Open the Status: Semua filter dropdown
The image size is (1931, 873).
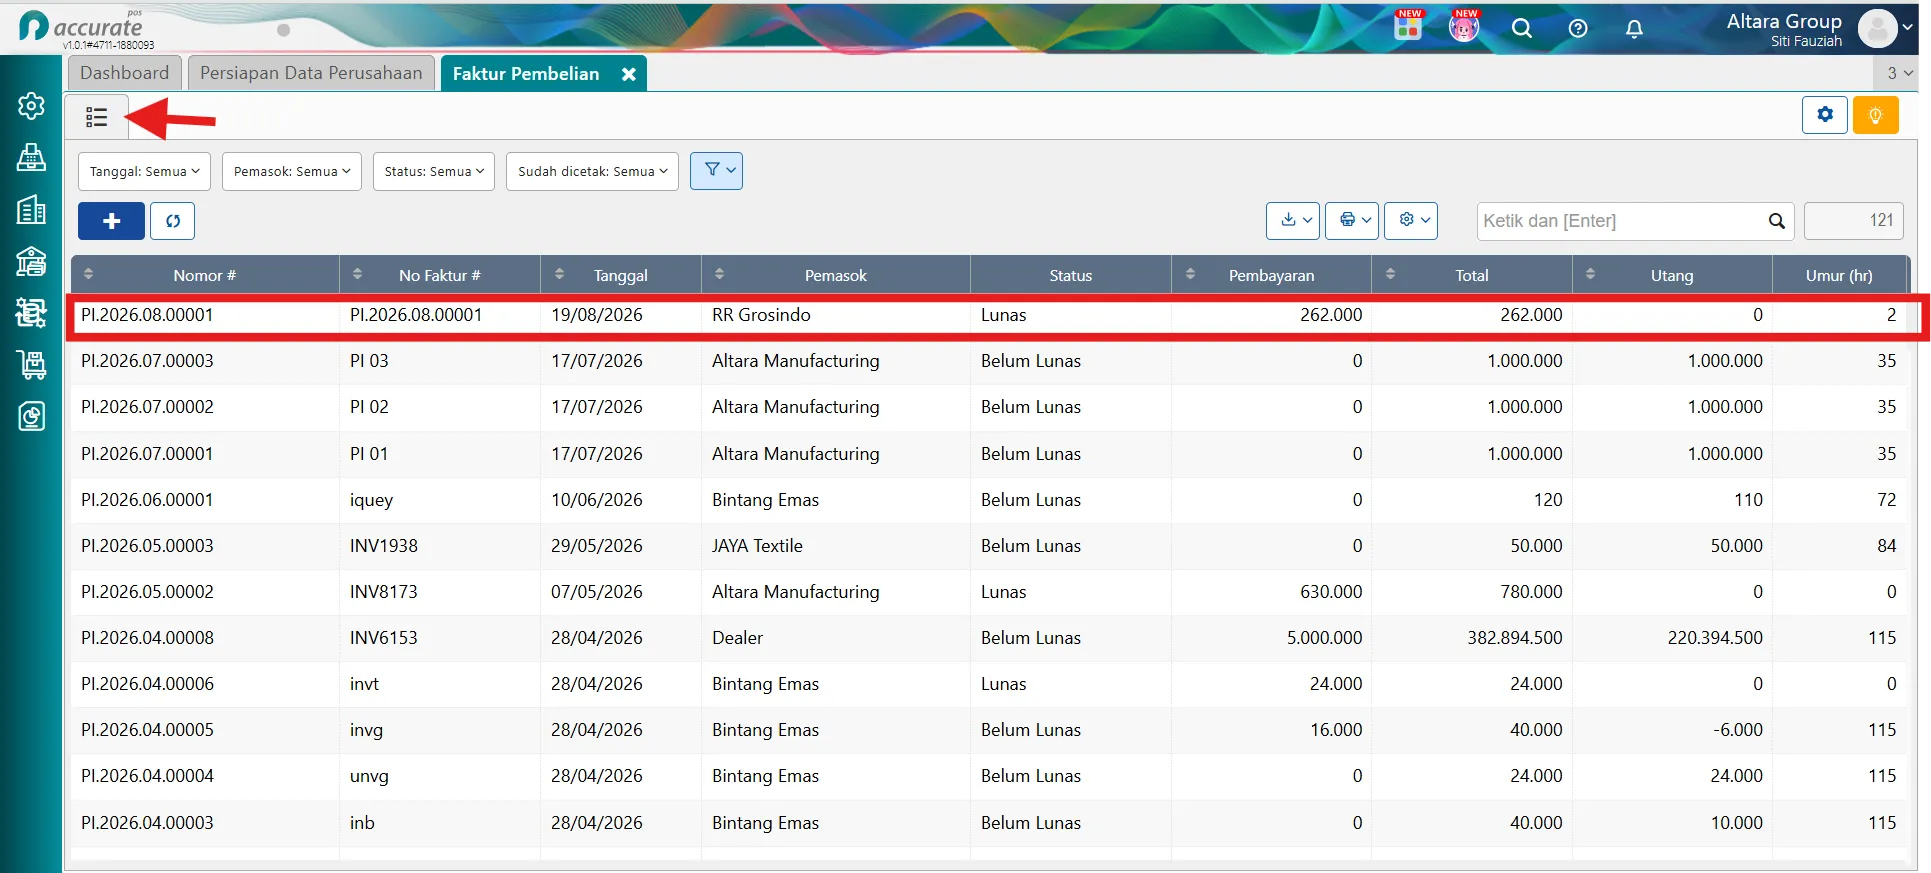(434, 171)
